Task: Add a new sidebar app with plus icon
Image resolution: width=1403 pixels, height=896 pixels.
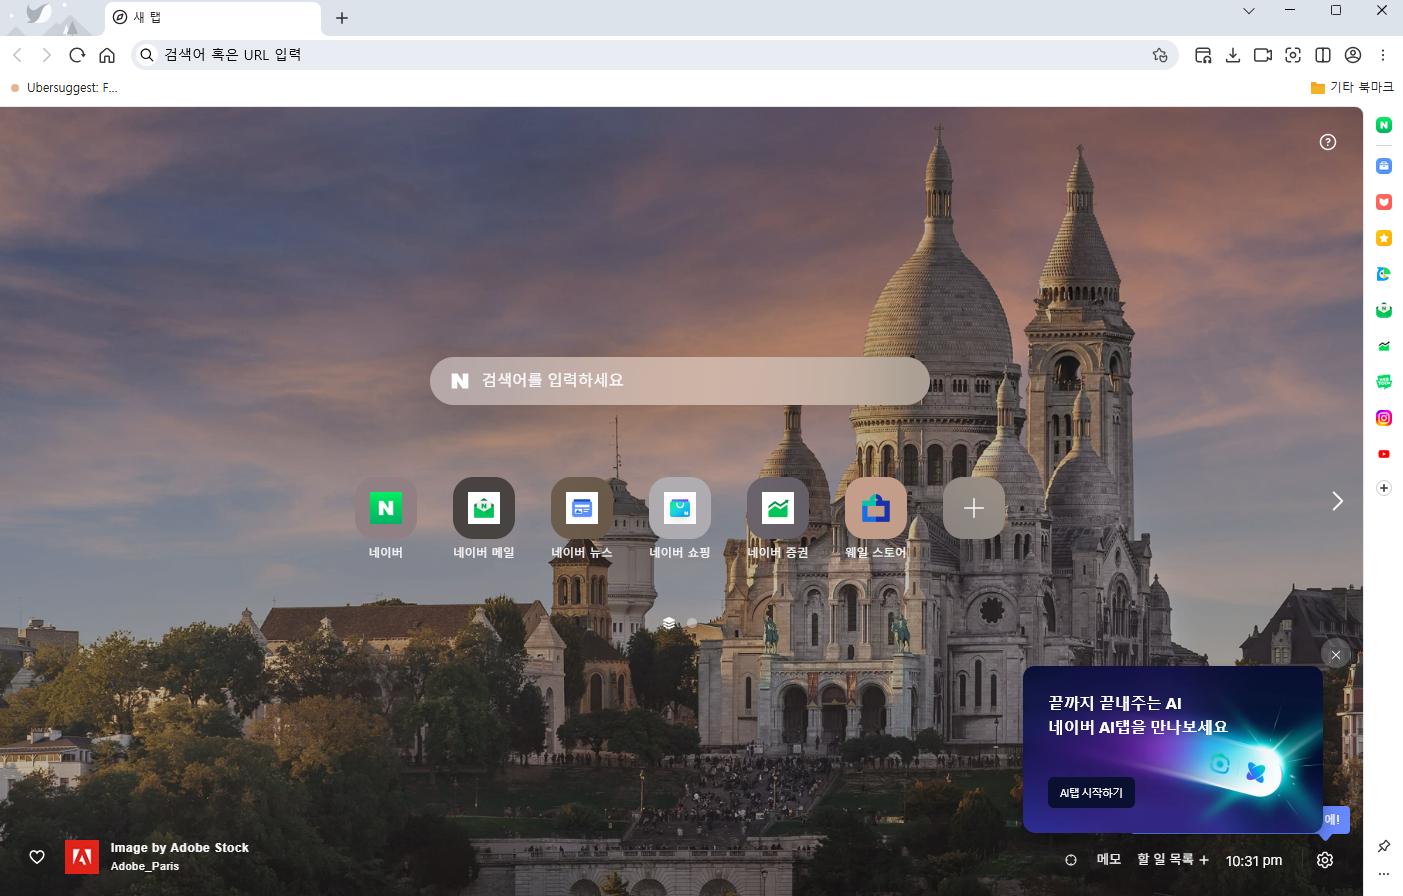Action: tap(1384, 488)
